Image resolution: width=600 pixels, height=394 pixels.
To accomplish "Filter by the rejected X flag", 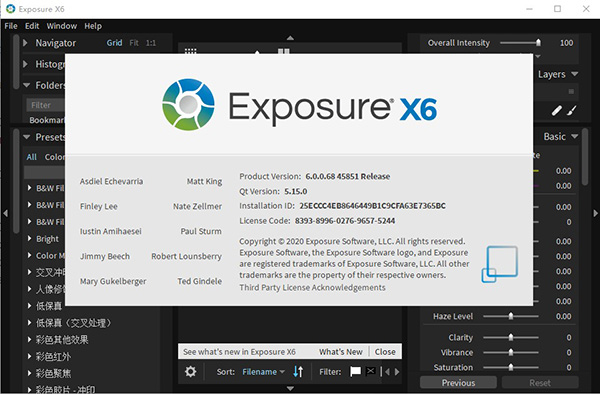I will pyautogui.click(x=371, y=371).
